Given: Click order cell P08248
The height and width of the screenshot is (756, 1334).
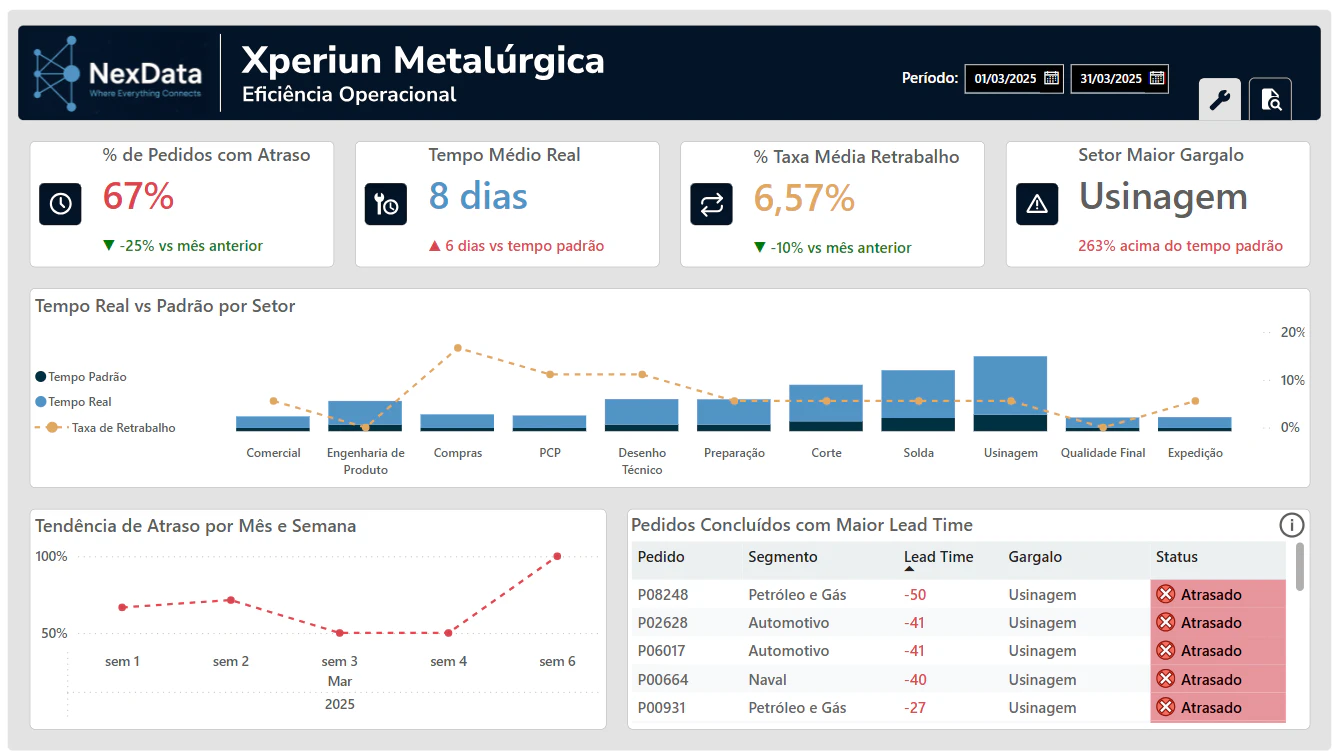Looking at the screenshot, I should click(663, 594).
